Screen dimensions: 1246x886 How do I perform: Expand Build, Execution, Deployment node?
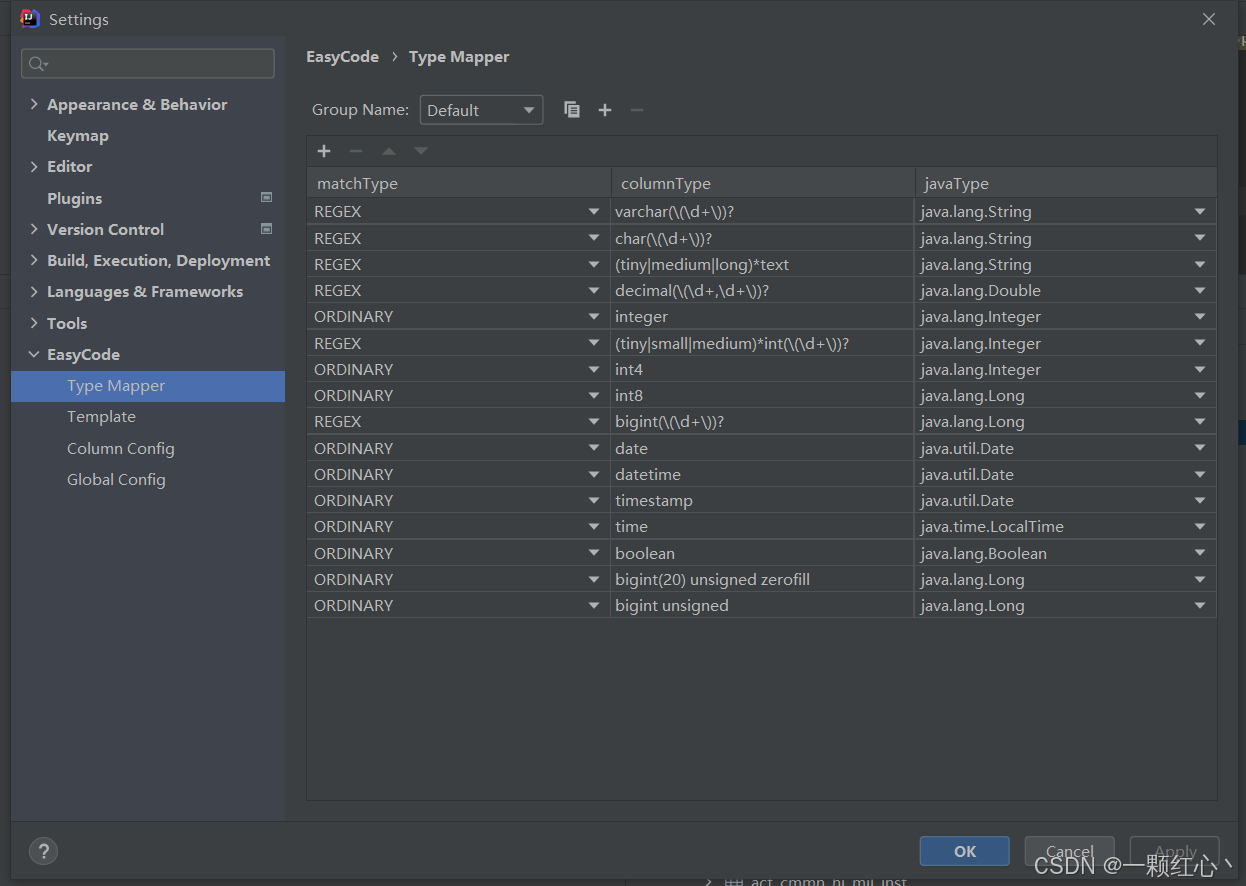(x=35, y=260)
